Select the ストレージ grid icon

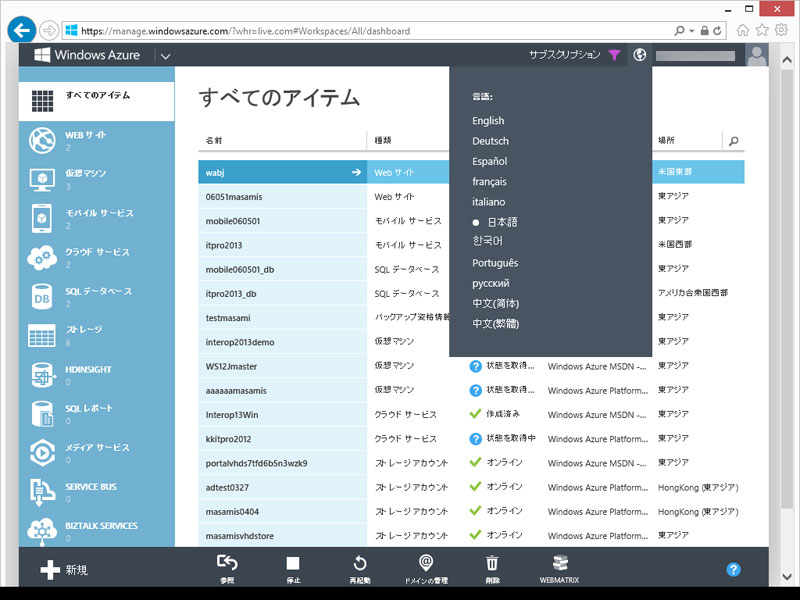click(42, 336)
